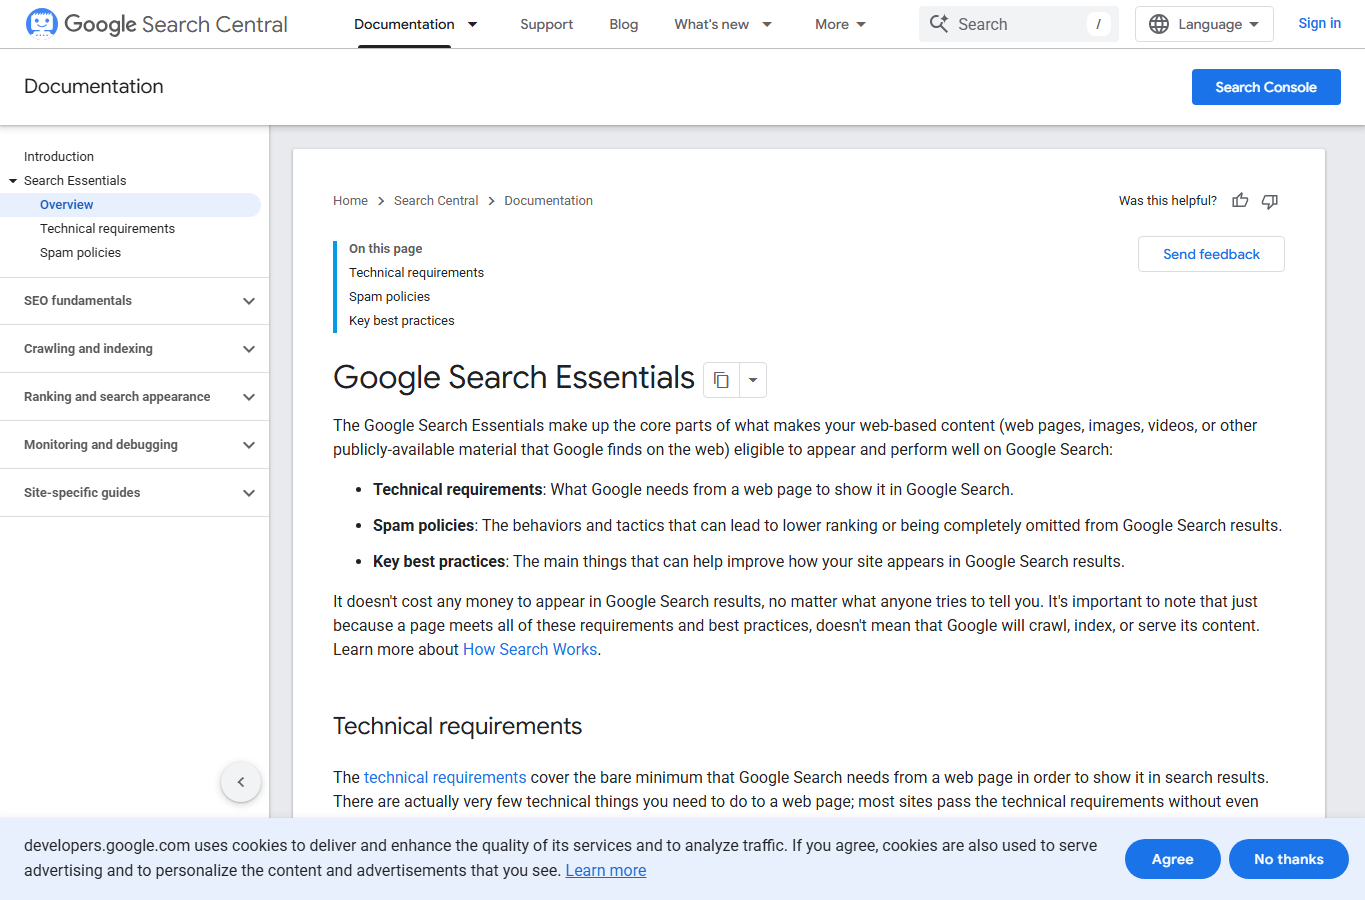Click the thumbs down not helpful icon
Screen dimensions: 1365x900
click(1270, 201)
